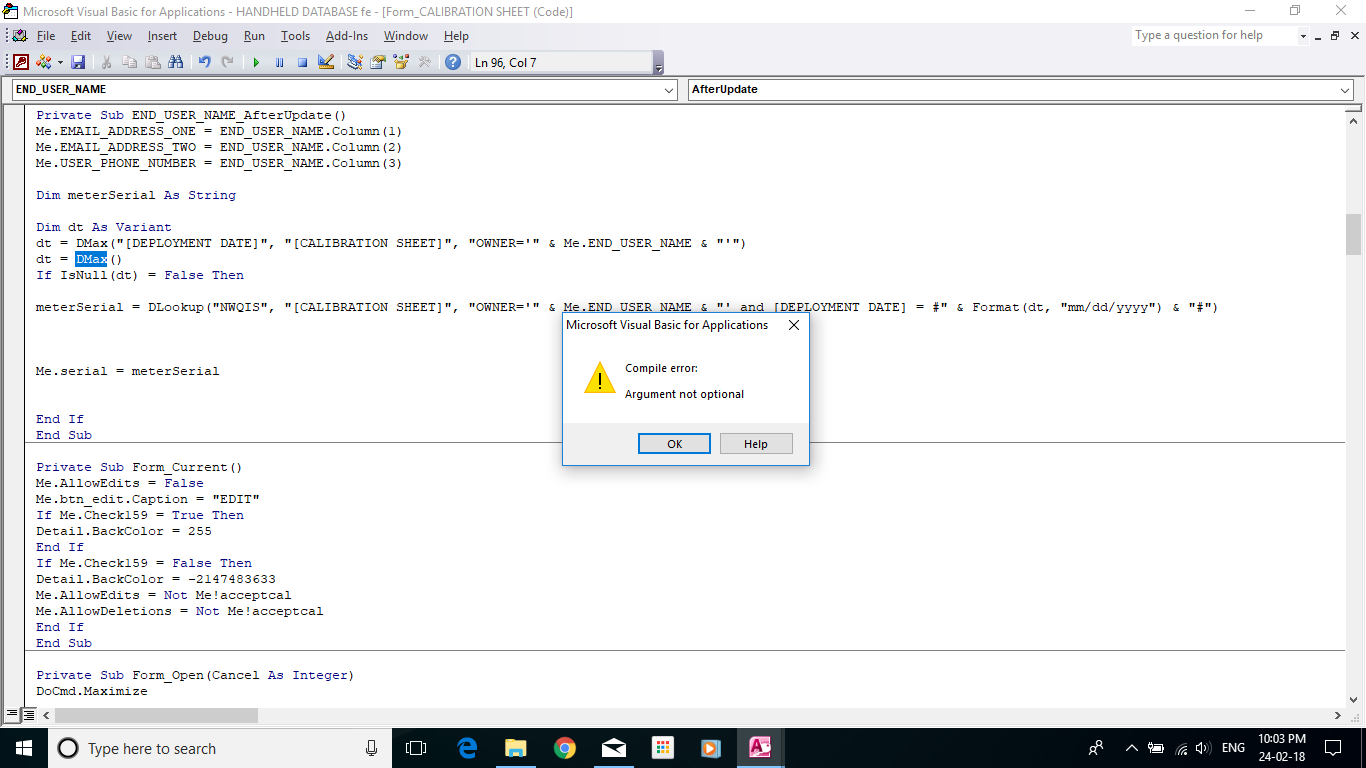The width and height of the screenshot is (1366, 768).
Task: Open Task View from the taskbar
Action: point(416,748)
